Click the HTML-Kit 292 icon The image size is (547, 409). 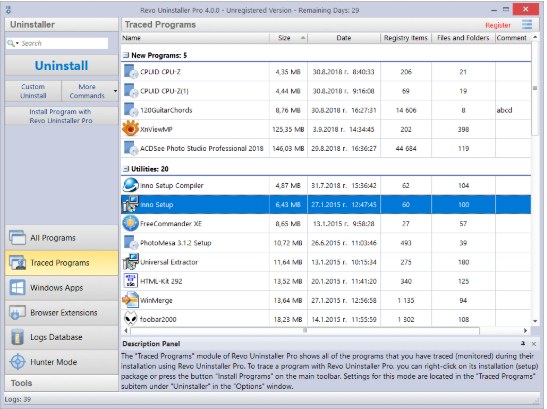click(x=130, y=281)
